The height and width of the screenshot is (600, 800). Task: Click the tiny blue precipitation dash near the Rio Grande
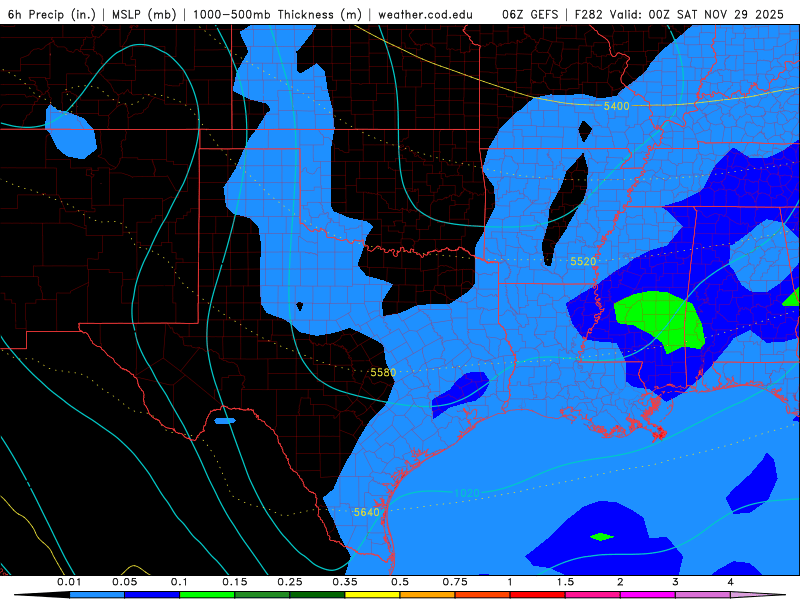(225, 421)
